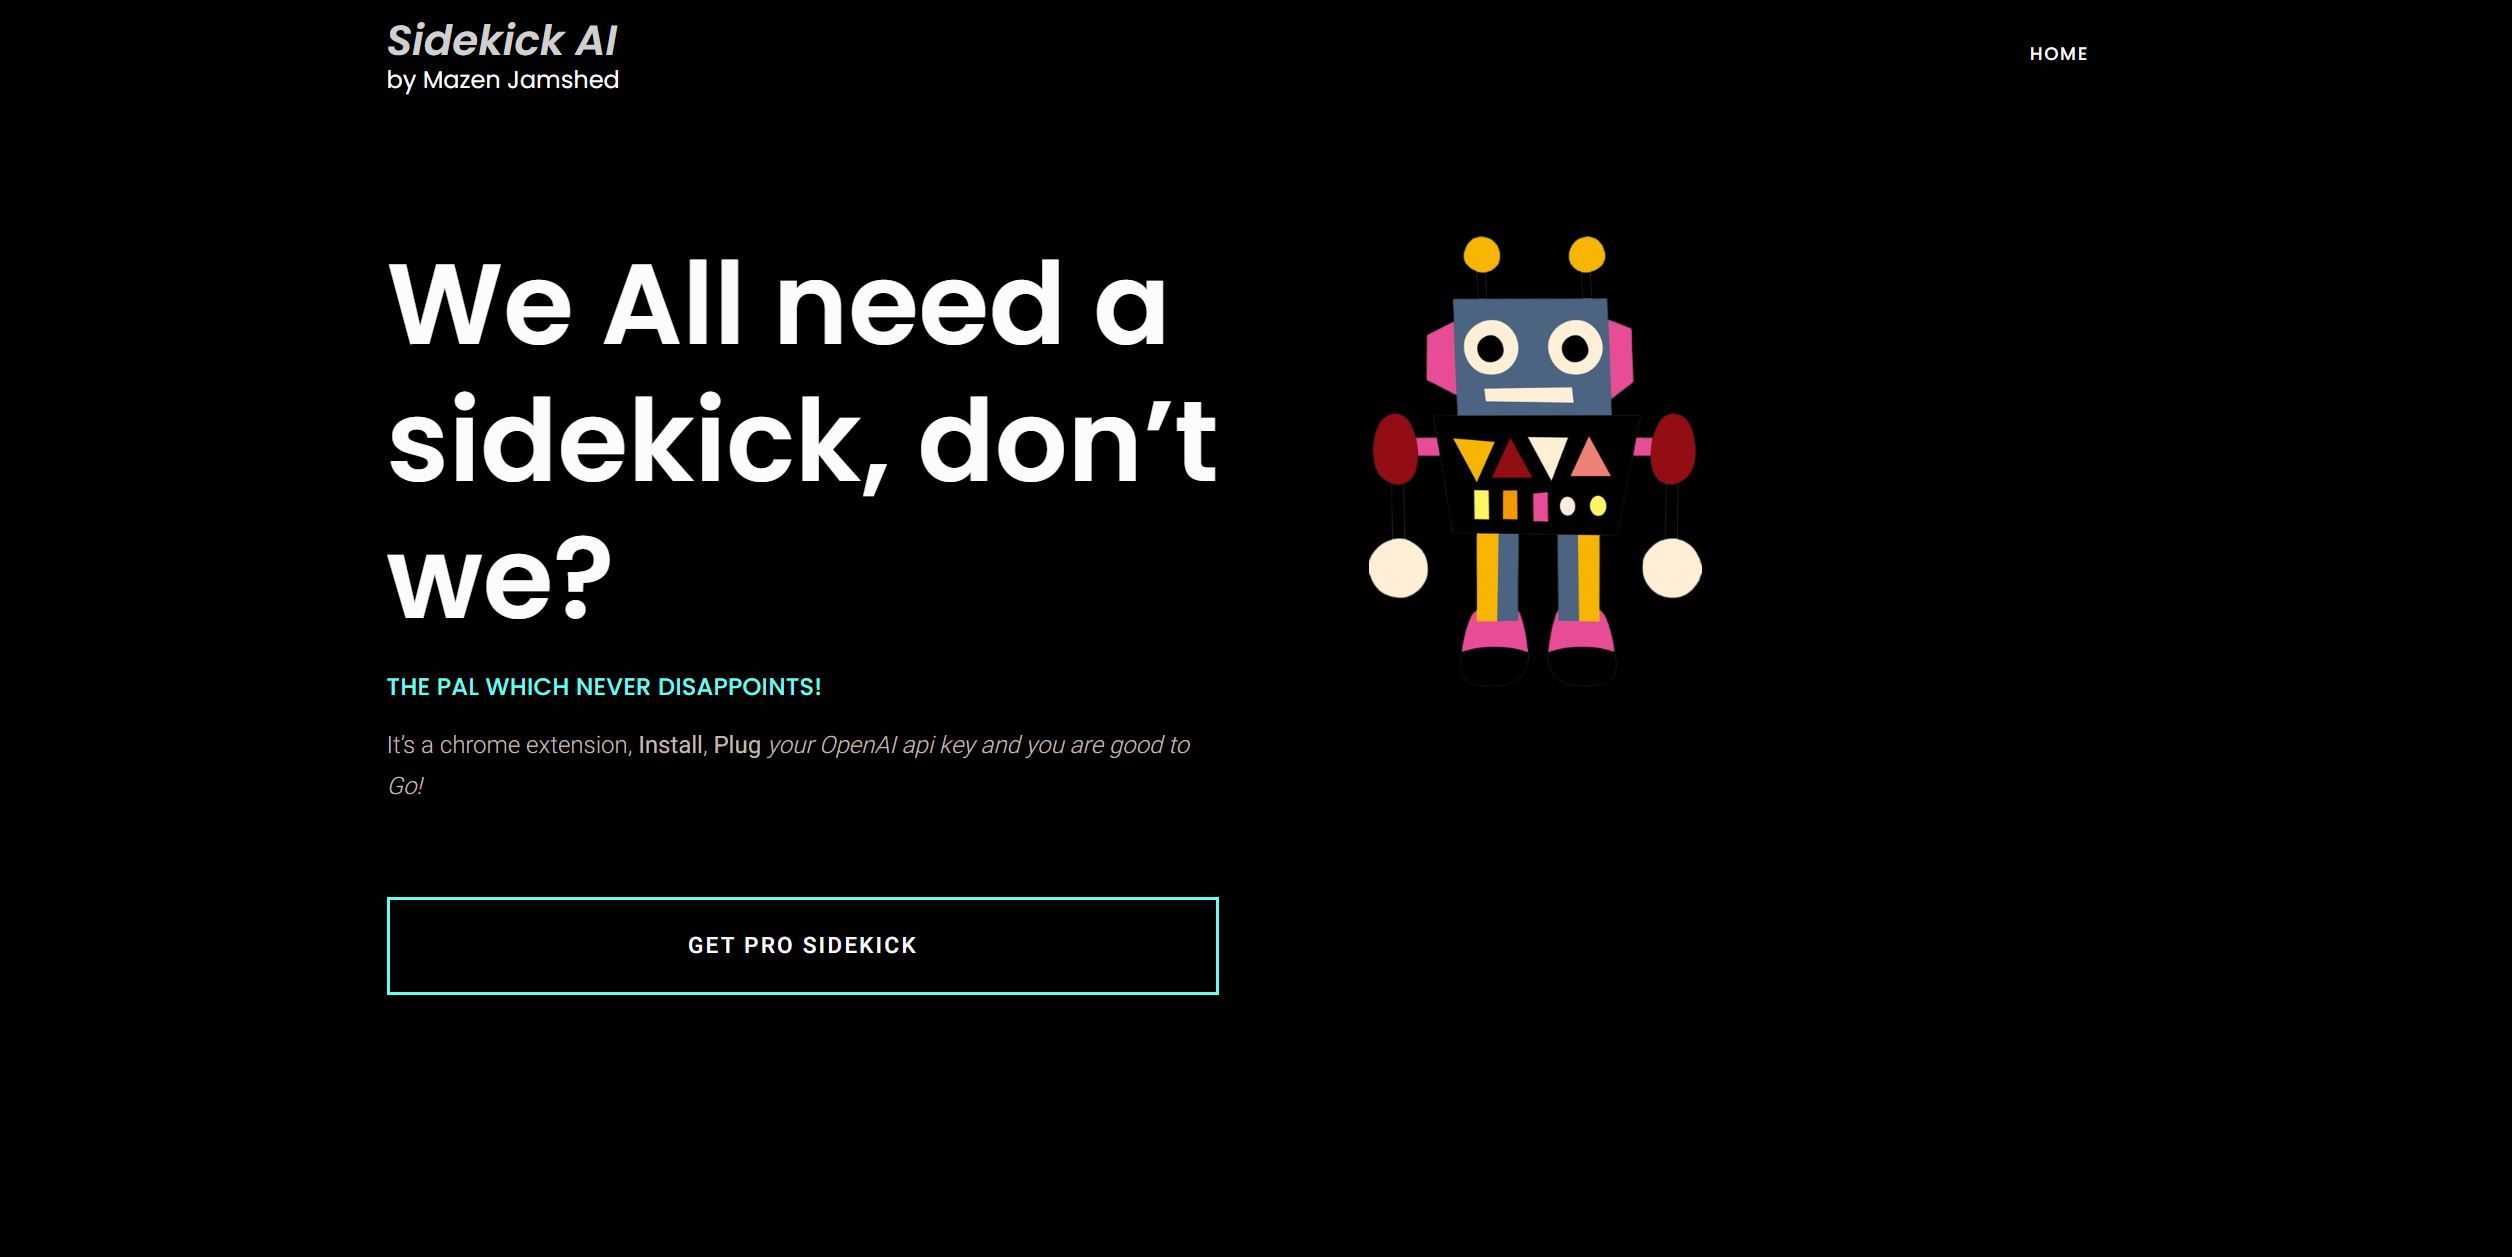Viewport: 2512px width, 1257px height.
Task: Click the Sidekick AI logo text
Action: point(500,40)
